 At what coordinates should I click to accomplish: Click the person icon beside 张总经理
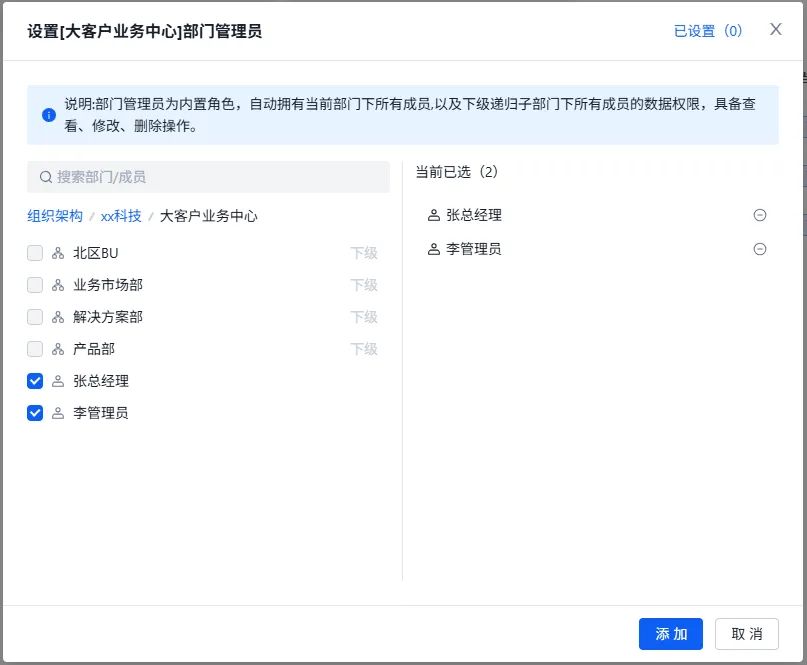(x=57, y=381)
